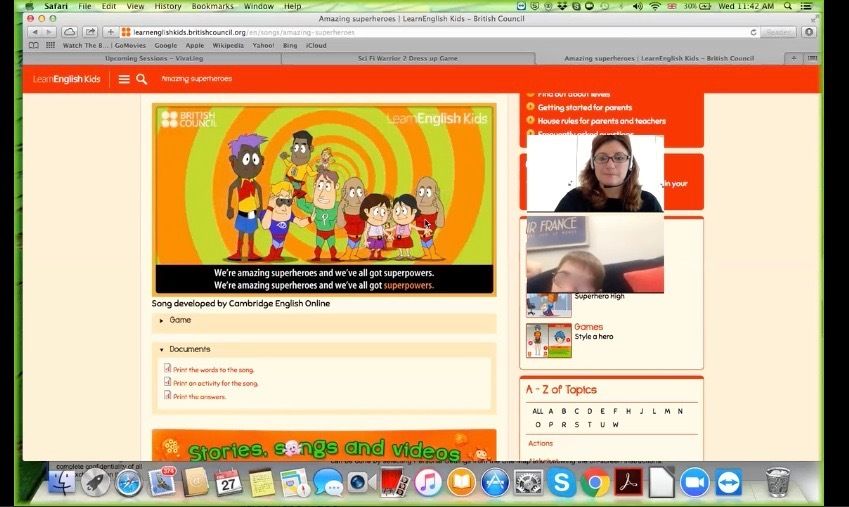Image resolution: width=849 pixels, height=507 pixels.
Task: Click the Reader button in address bar
Action: [779, 32]
